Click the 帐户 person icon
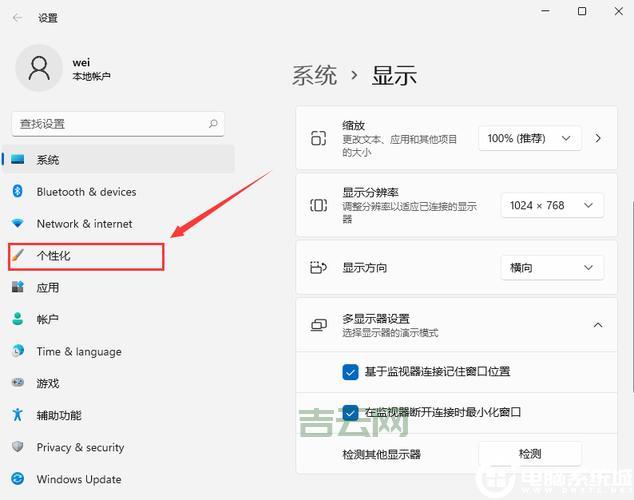 (x=17, y=319)
